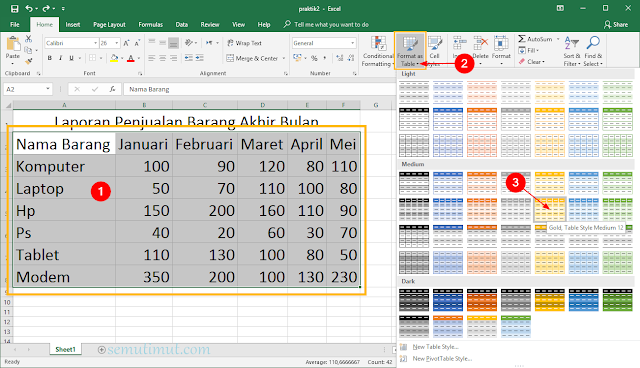Screen dimensions: 640x368
Task: Increase font size with the large A
Action: coord(127,43)
